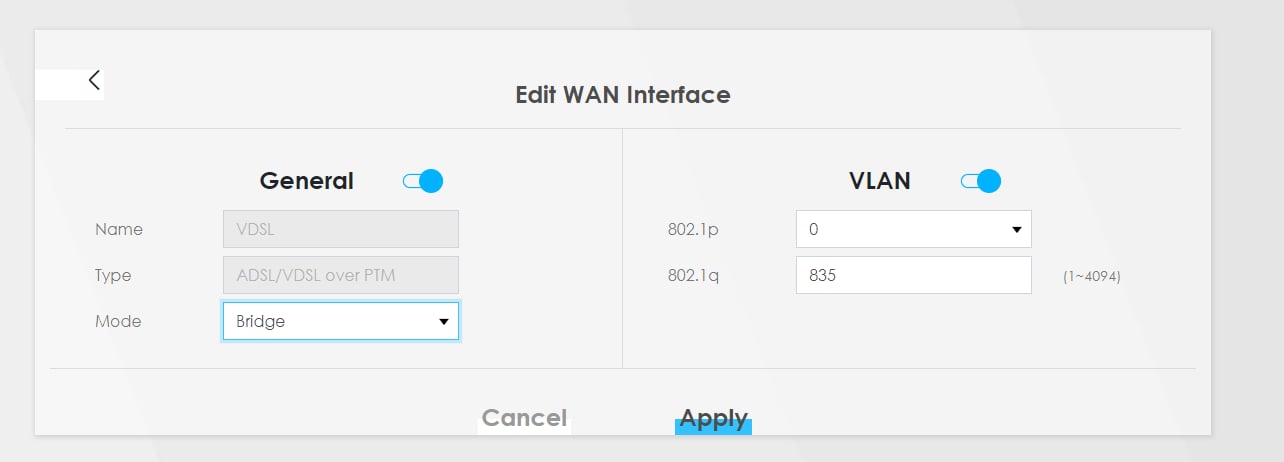Click the 802.1q VLAN ID field
This screenshot has height=462, width=1284.
pyautogui.click(x=913, y=275)
